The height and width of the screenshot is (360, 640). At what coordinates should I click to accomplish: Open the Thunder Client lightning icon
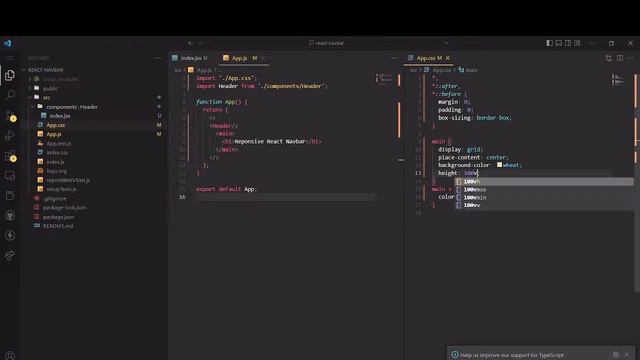coord(10,236)
